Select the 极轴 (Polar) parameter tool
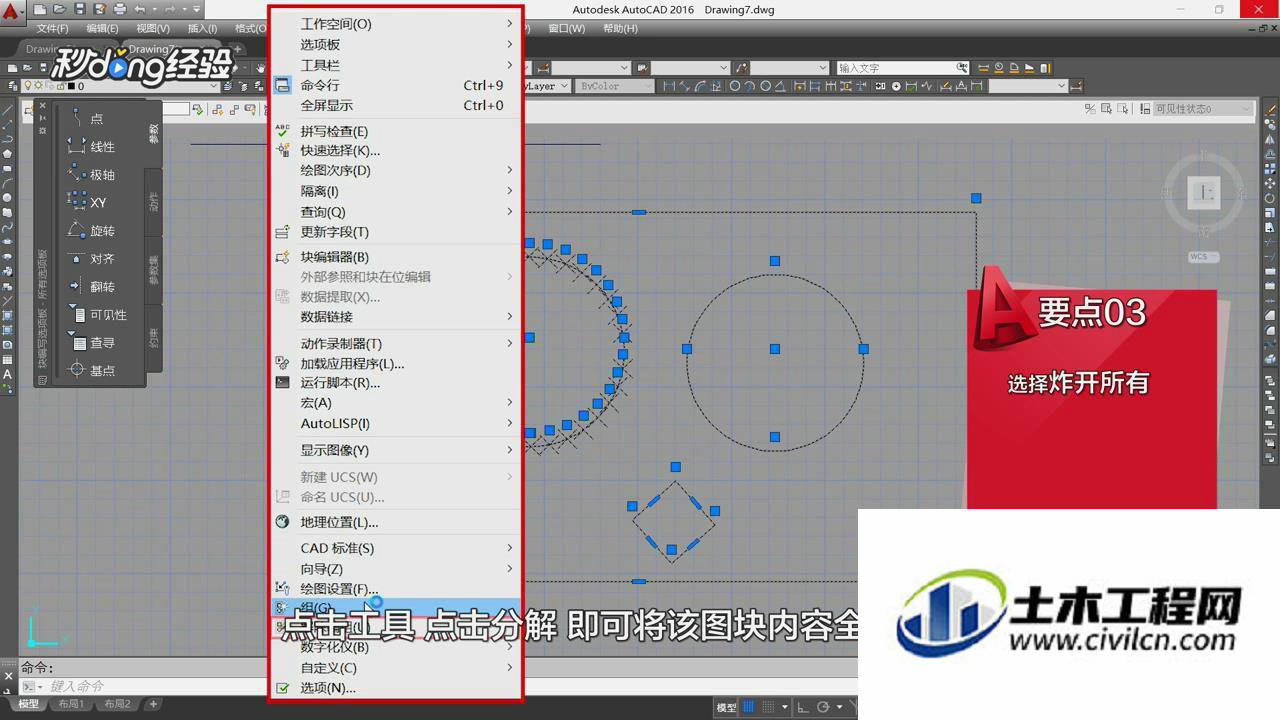Screen dimensions: 1280x720 click(90, 174)
